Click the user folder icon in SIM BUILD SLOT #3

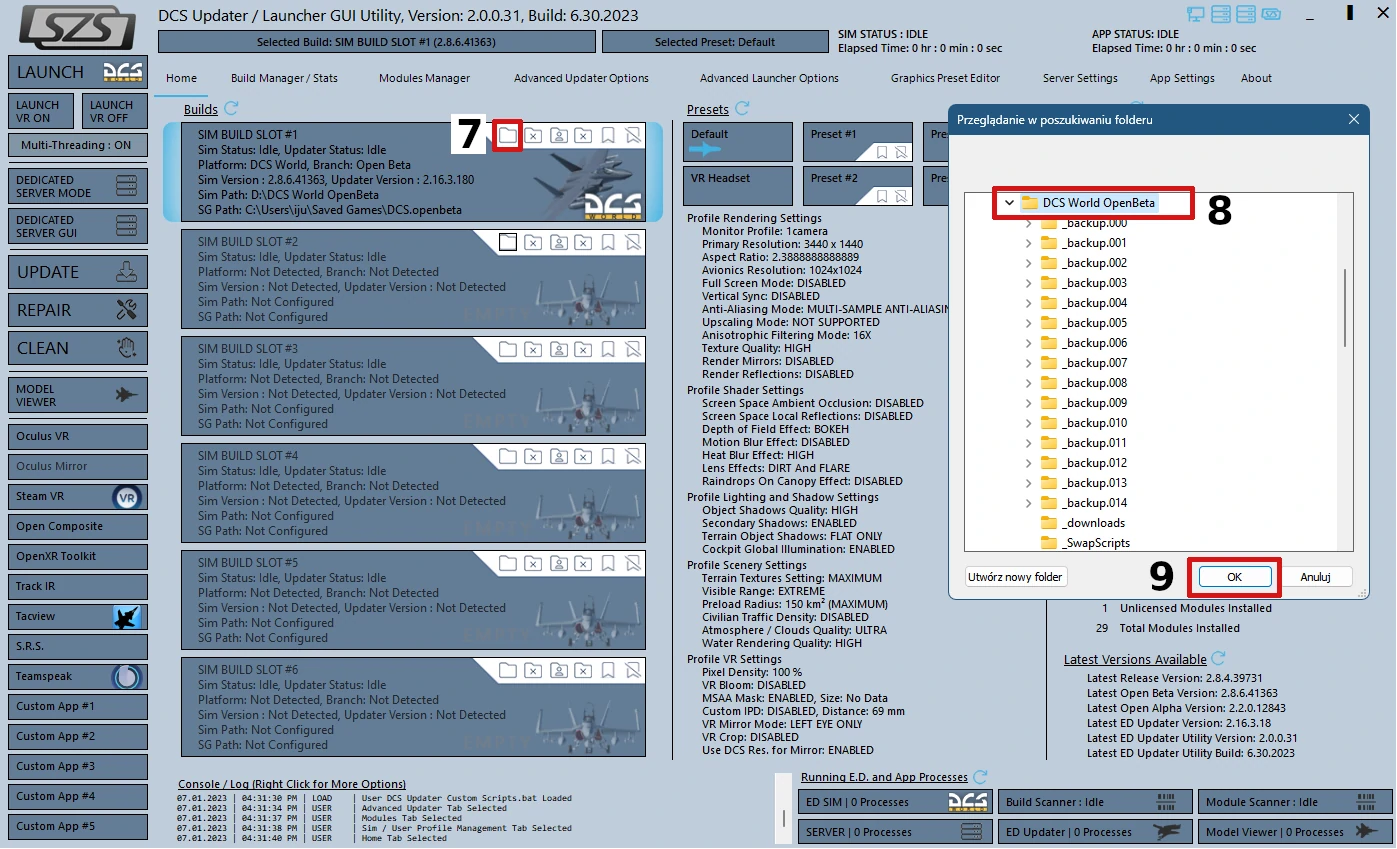coord(558,349)
